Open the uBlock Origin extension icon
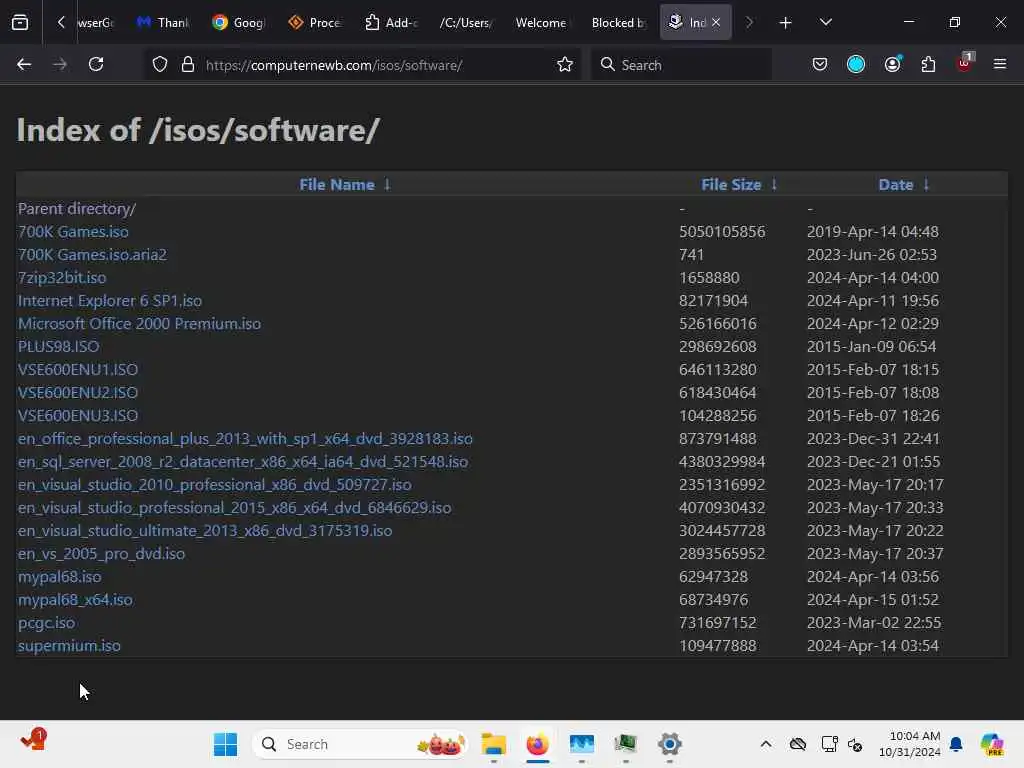The height and width of the screenshot is (768, 1024). click(965, 63)
